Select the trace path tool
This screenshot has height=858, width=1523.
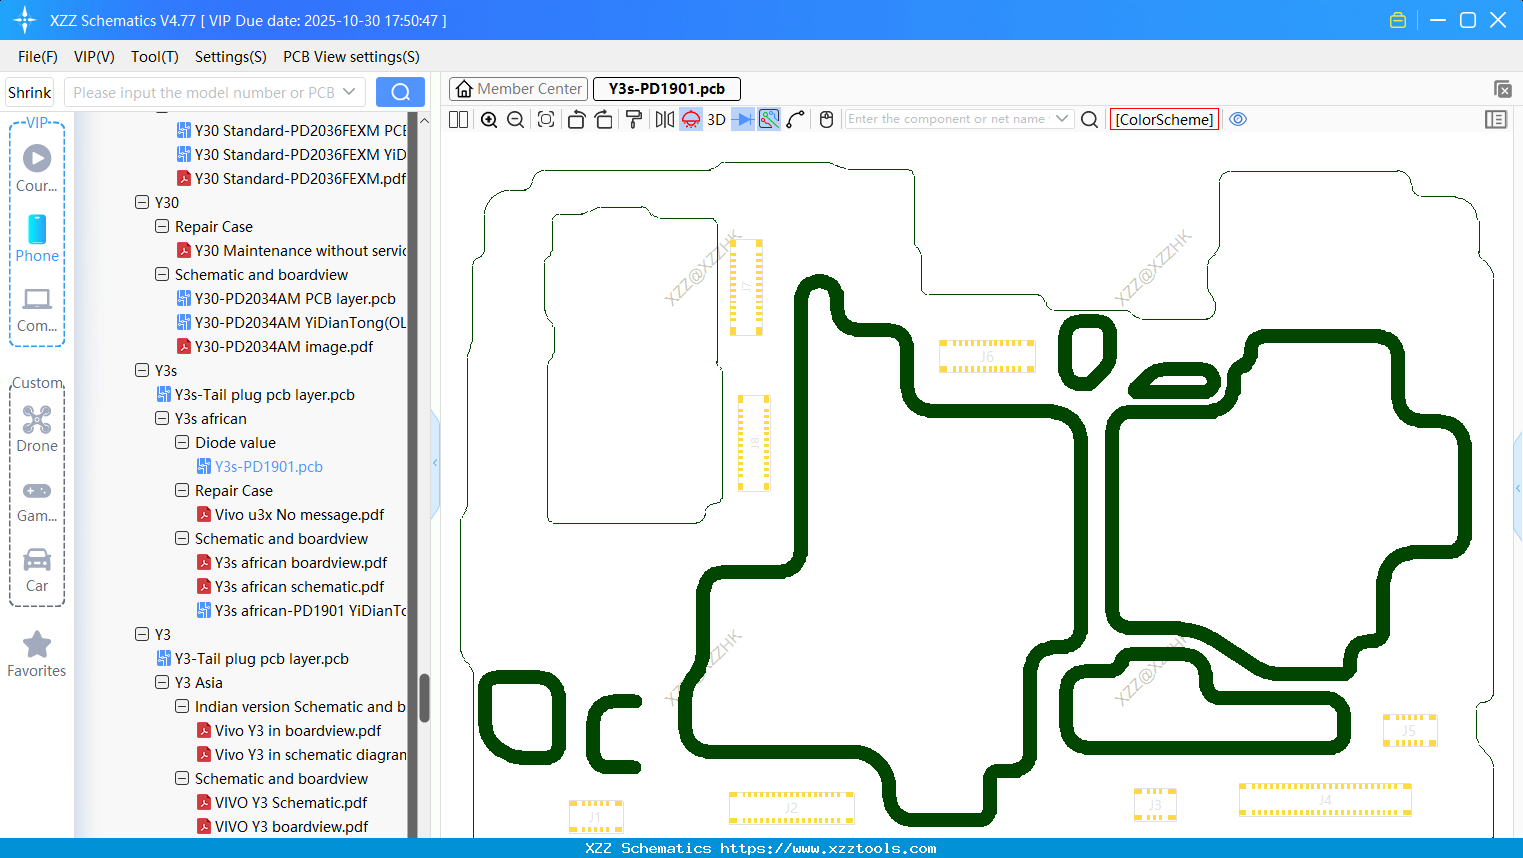(796, 120)
